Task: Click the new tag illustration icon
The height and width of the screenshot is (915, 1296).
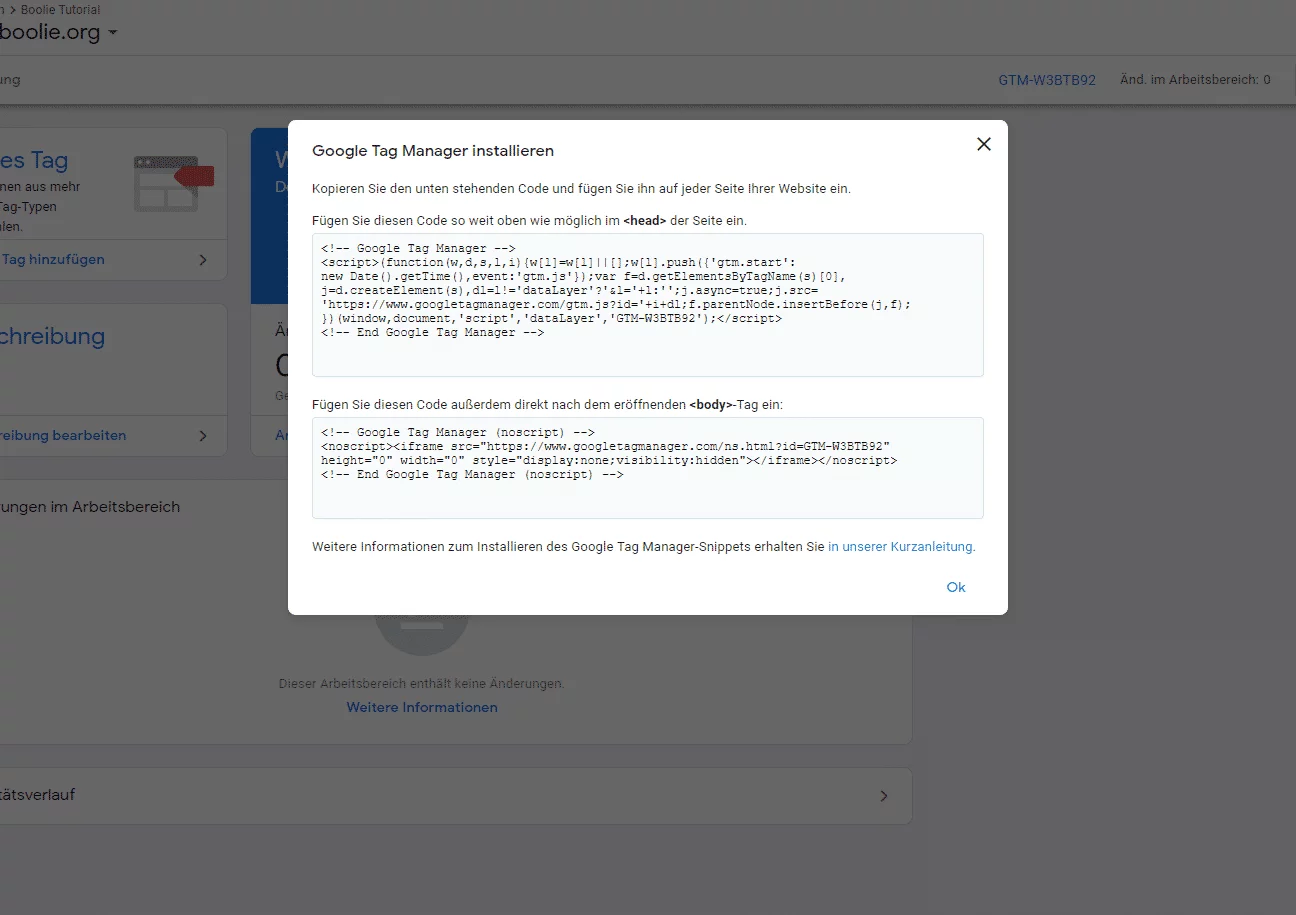Action: tap(173, 182)
